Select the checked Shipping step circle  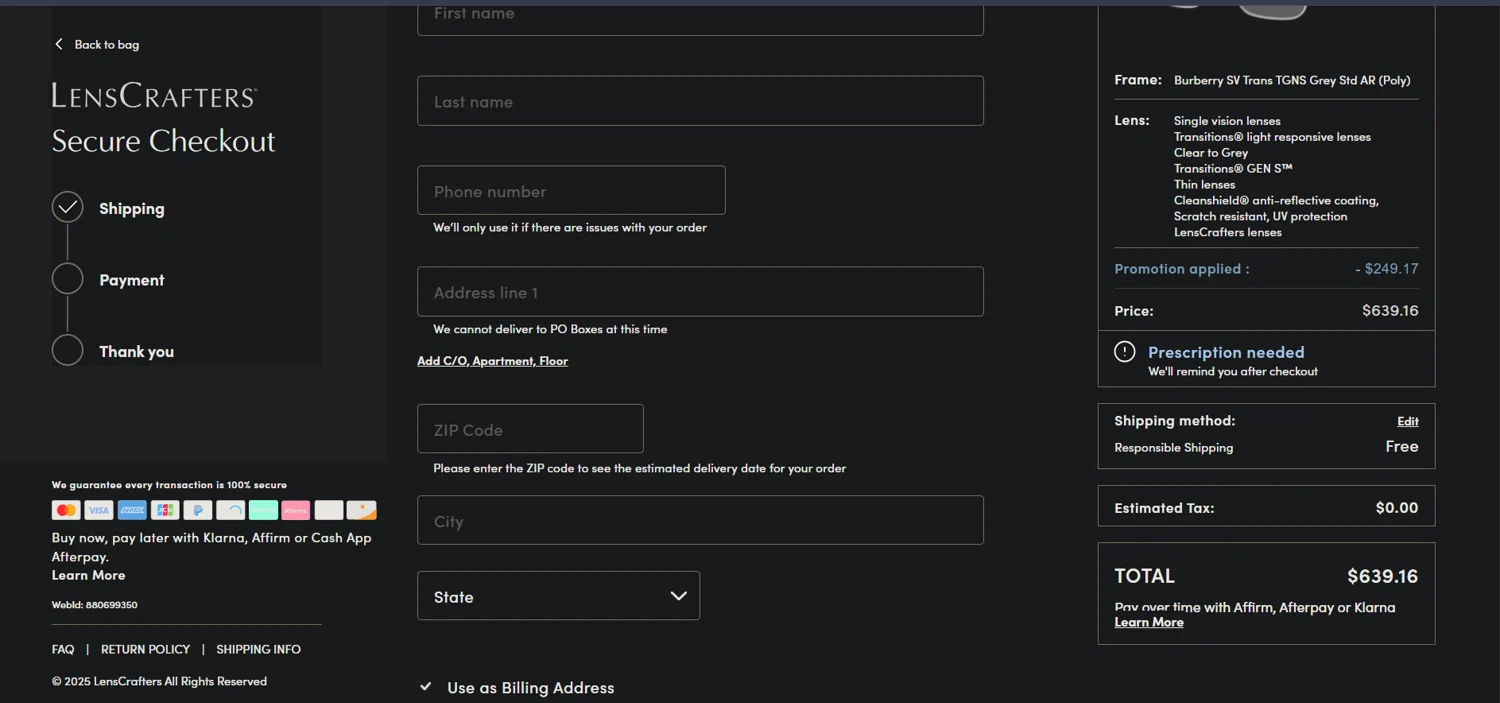click(68, 208)
